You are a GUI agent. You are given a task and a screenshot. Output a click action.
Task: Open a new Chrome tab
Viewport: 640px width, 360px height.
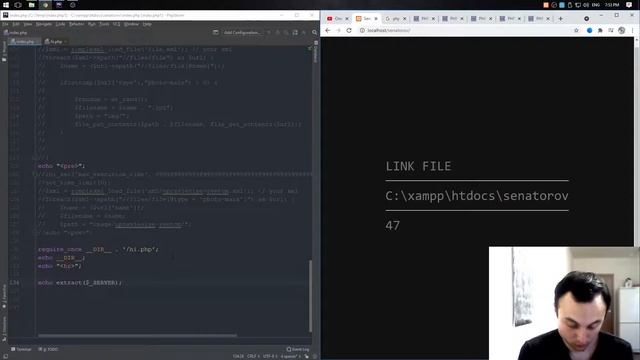[x=560, y=19]
